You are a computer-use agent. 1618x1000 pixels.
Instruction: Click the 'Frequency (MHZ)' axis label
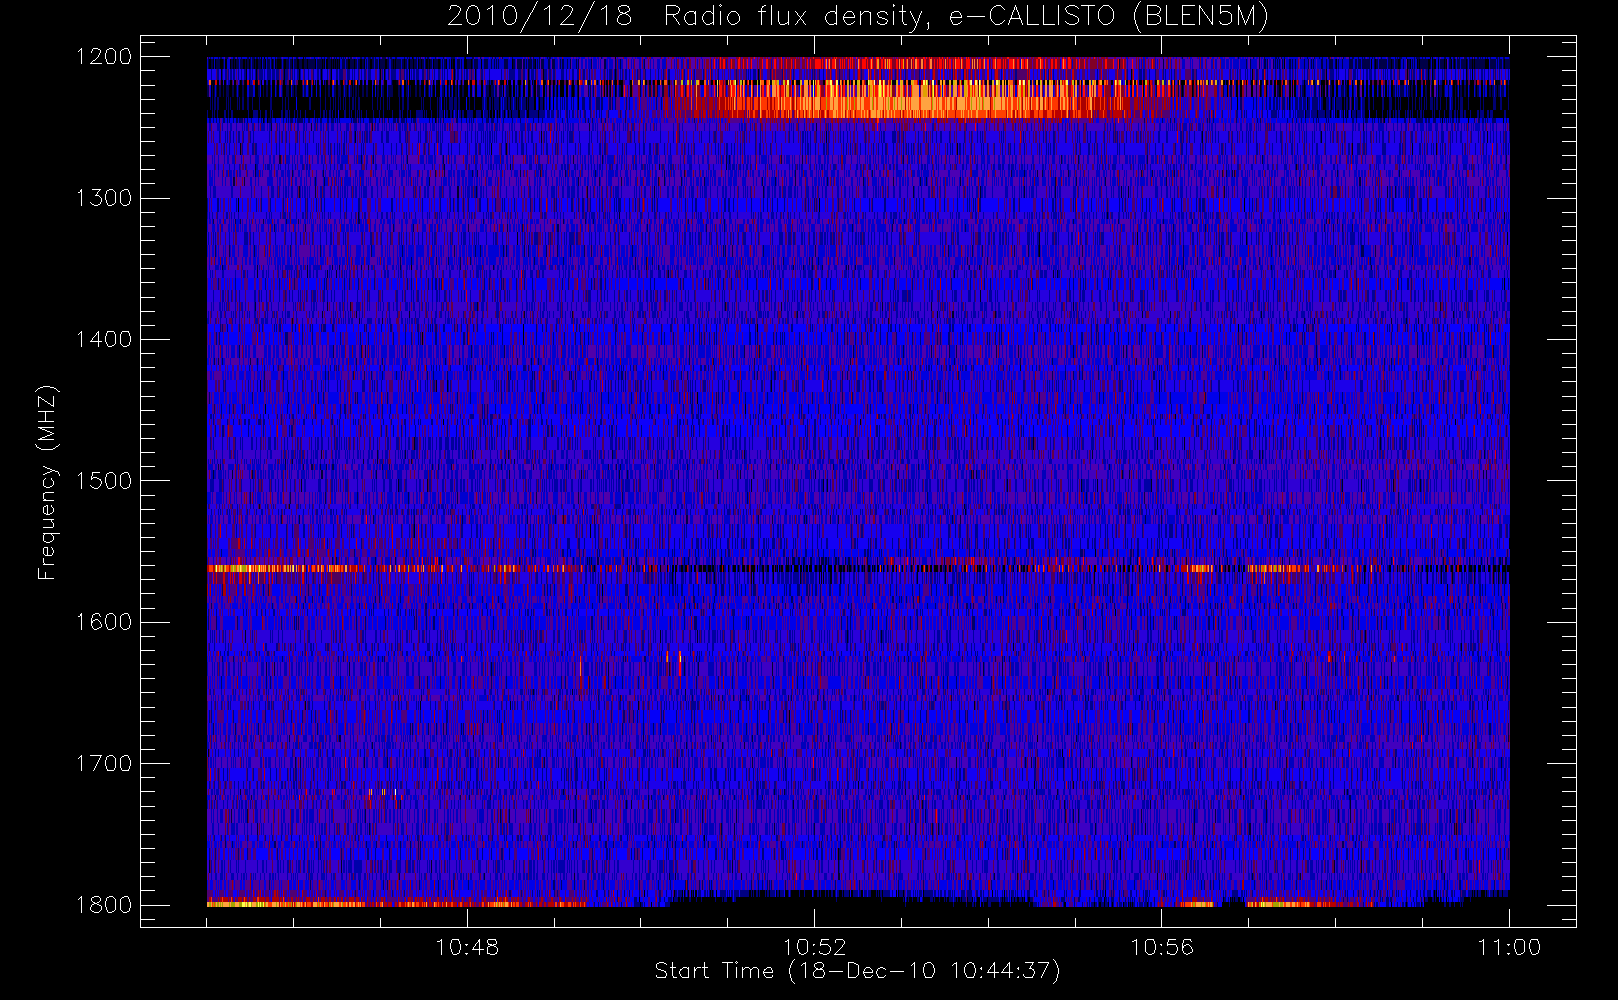(47, 482)
